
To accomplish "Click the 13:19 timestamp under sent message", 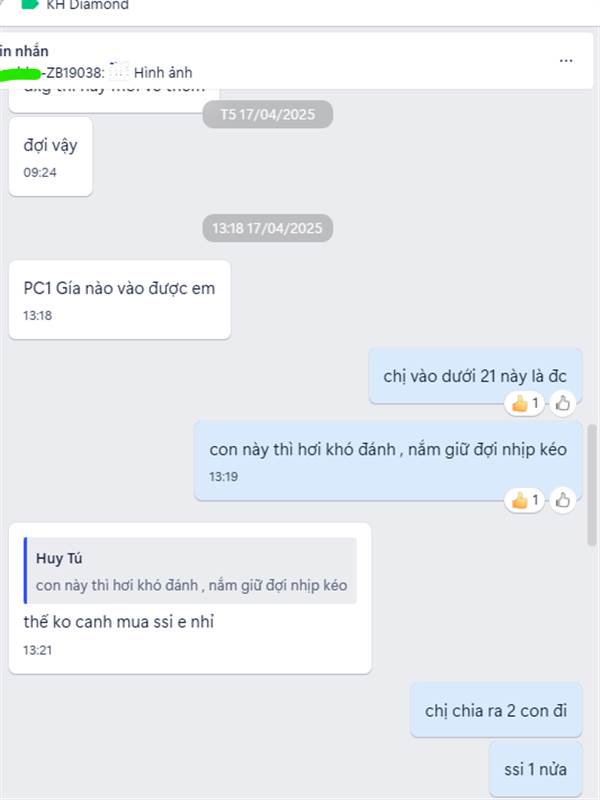I will click(x=223, y=477).
